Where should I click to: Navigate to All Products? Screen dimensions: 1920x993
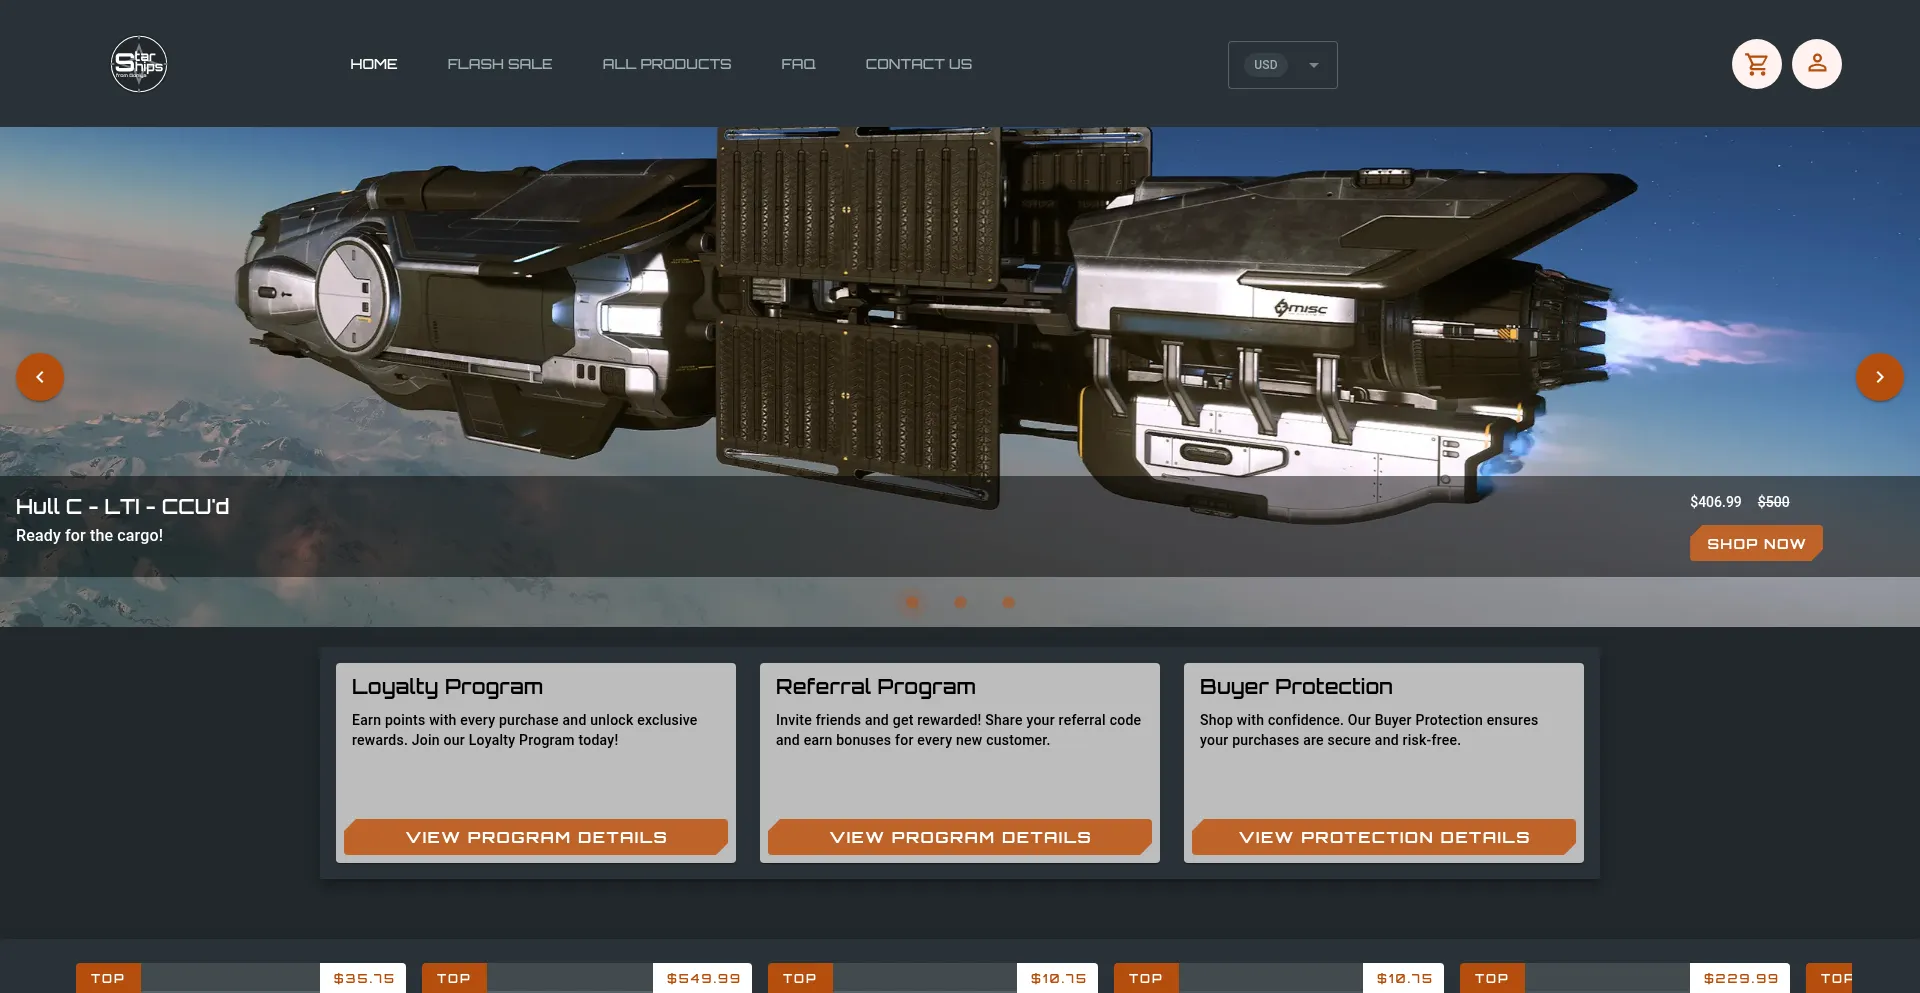pos(666,64)
